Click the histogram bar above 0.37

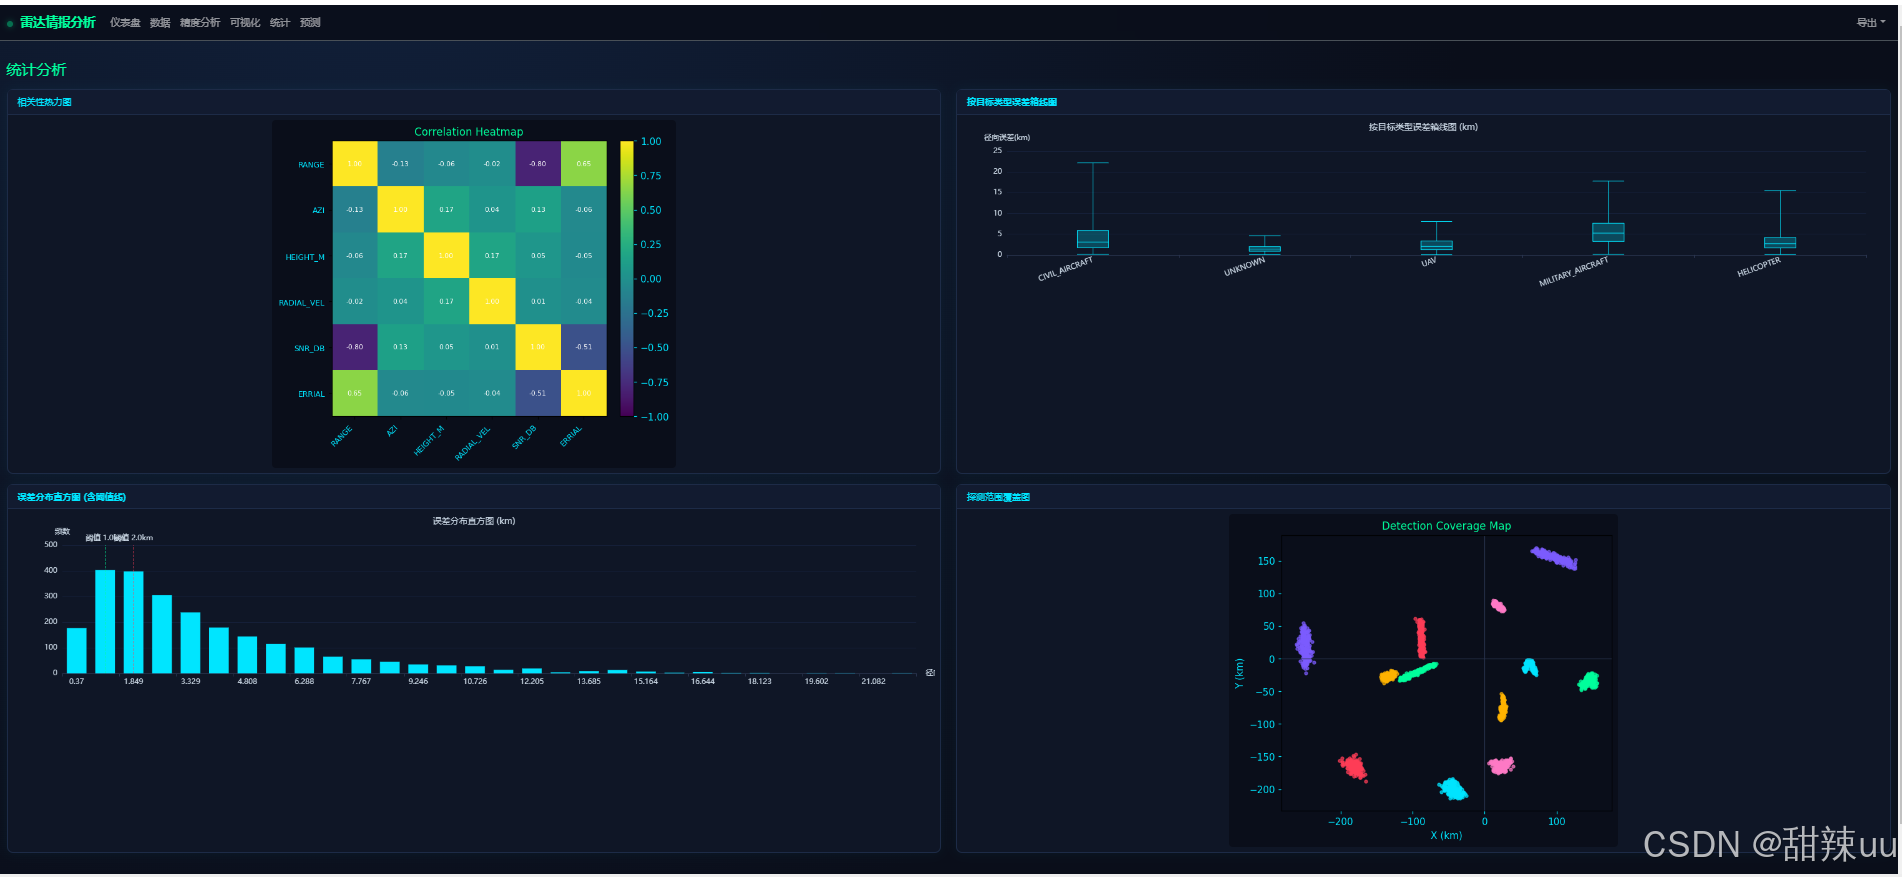77,650
